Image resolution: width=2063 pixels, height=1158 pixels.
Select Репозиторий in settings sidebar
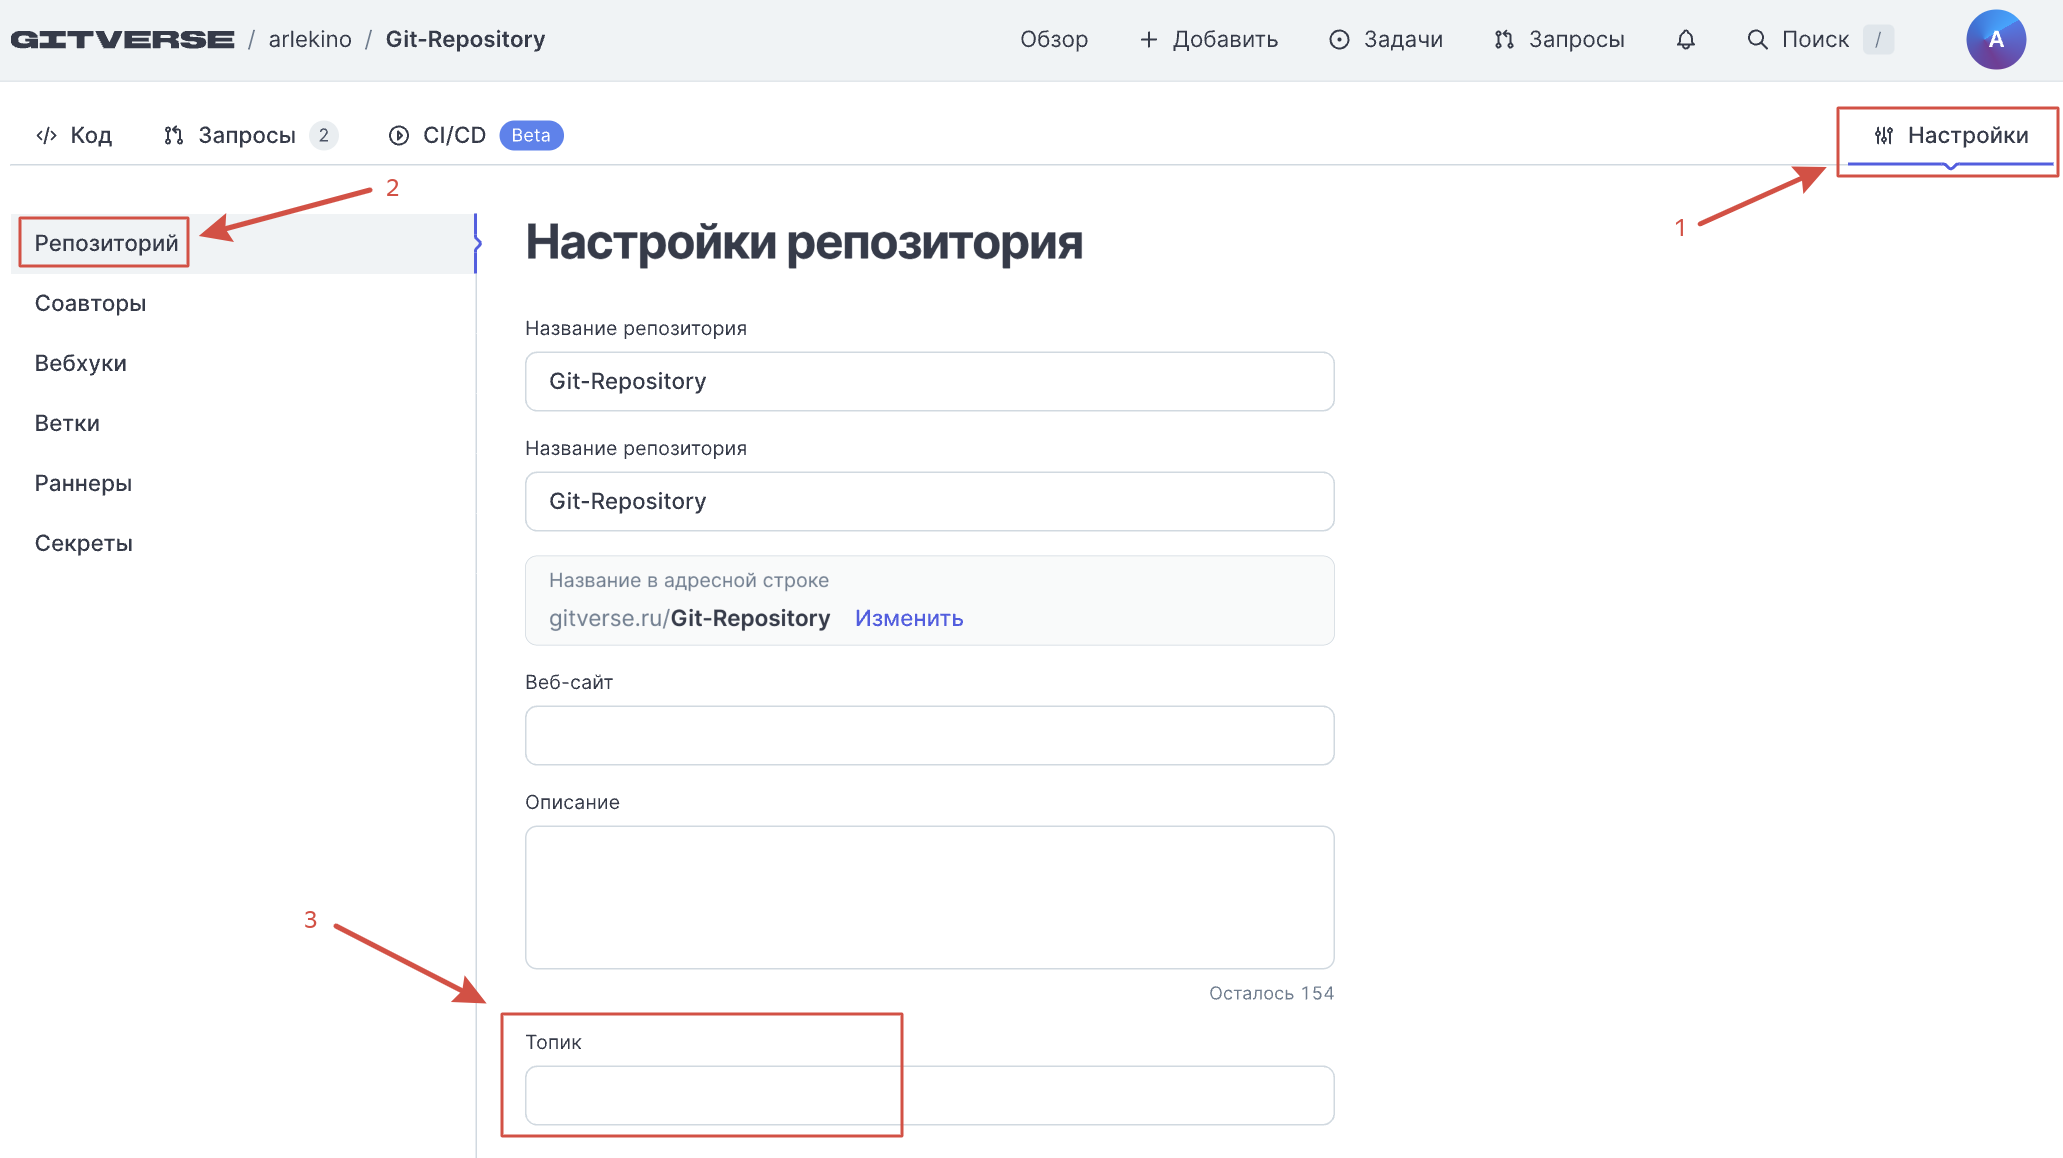243,243
